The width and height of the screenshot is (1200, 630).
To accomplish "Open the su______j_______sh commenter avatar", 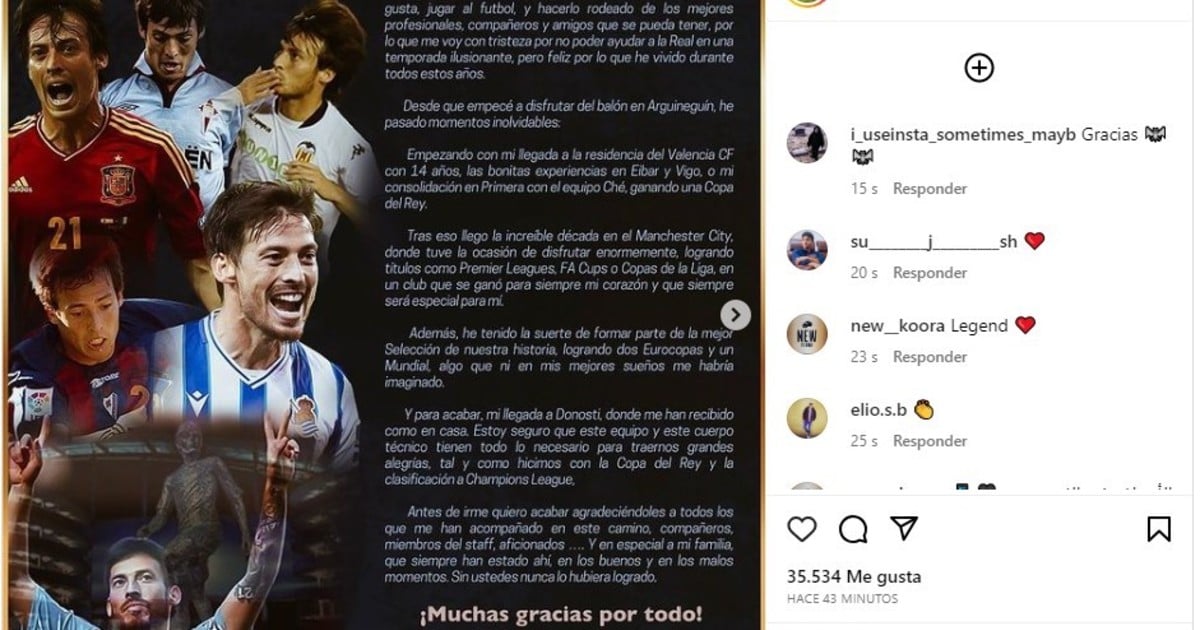I will coord(807,250).
